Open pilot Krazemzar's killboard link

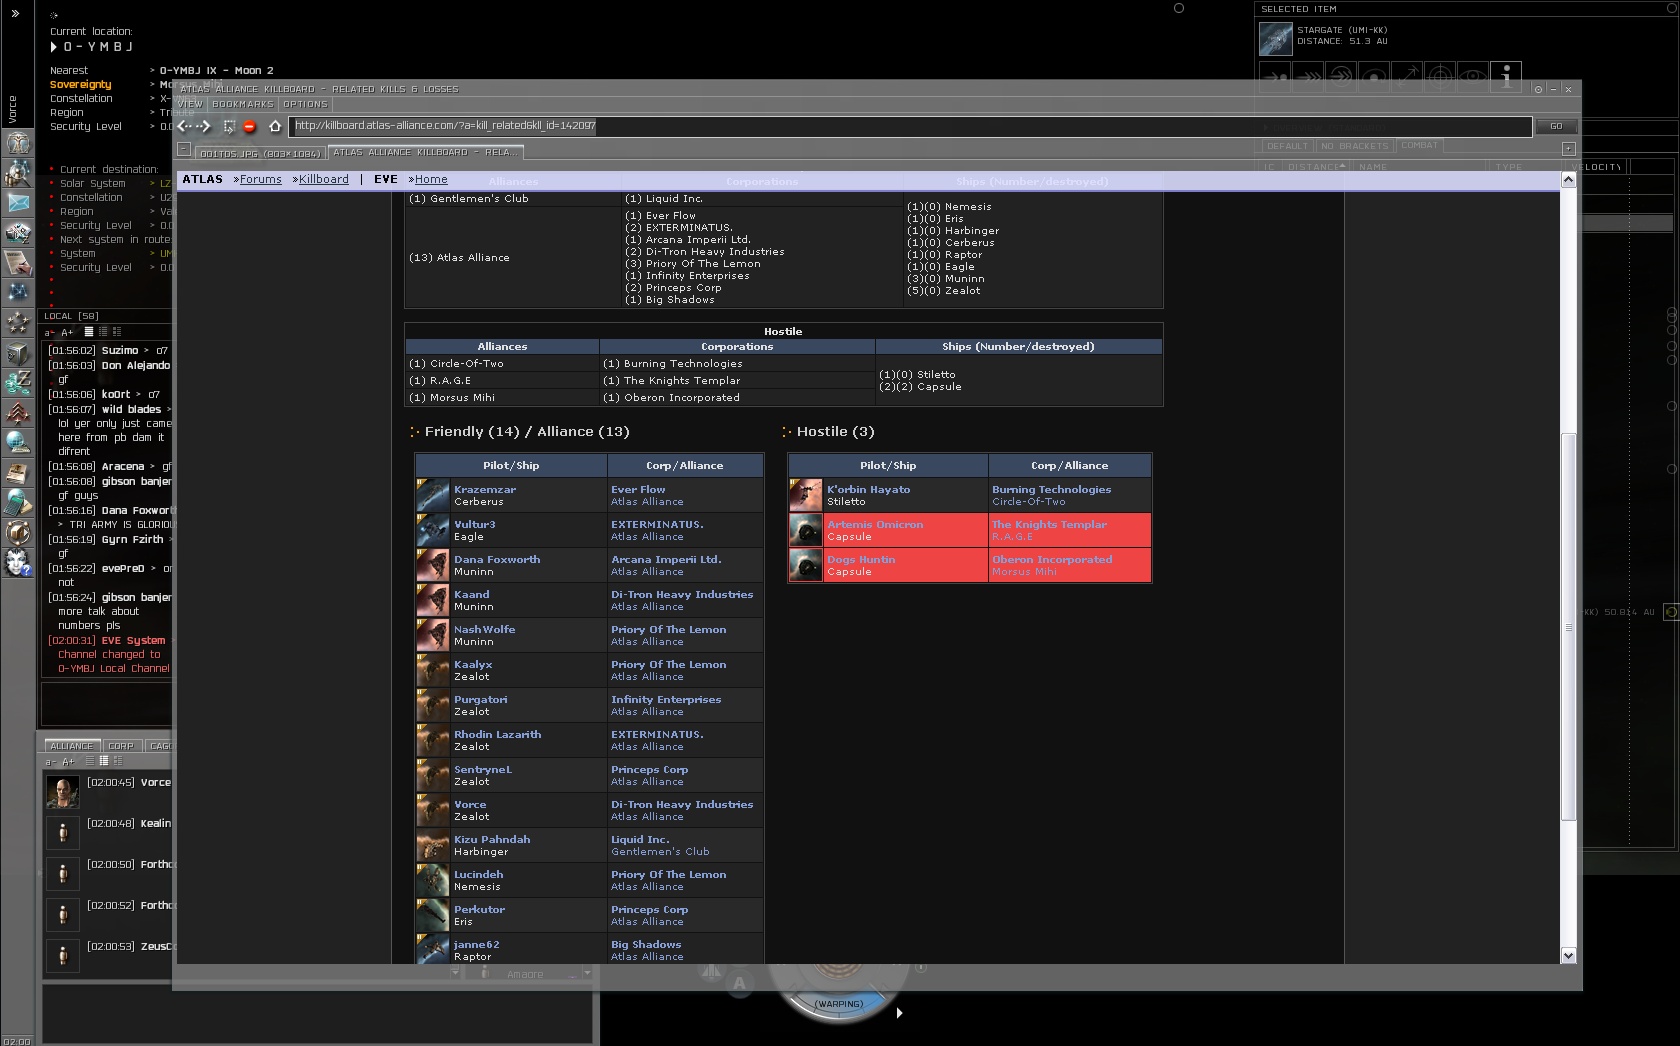(x=485, y=489)
